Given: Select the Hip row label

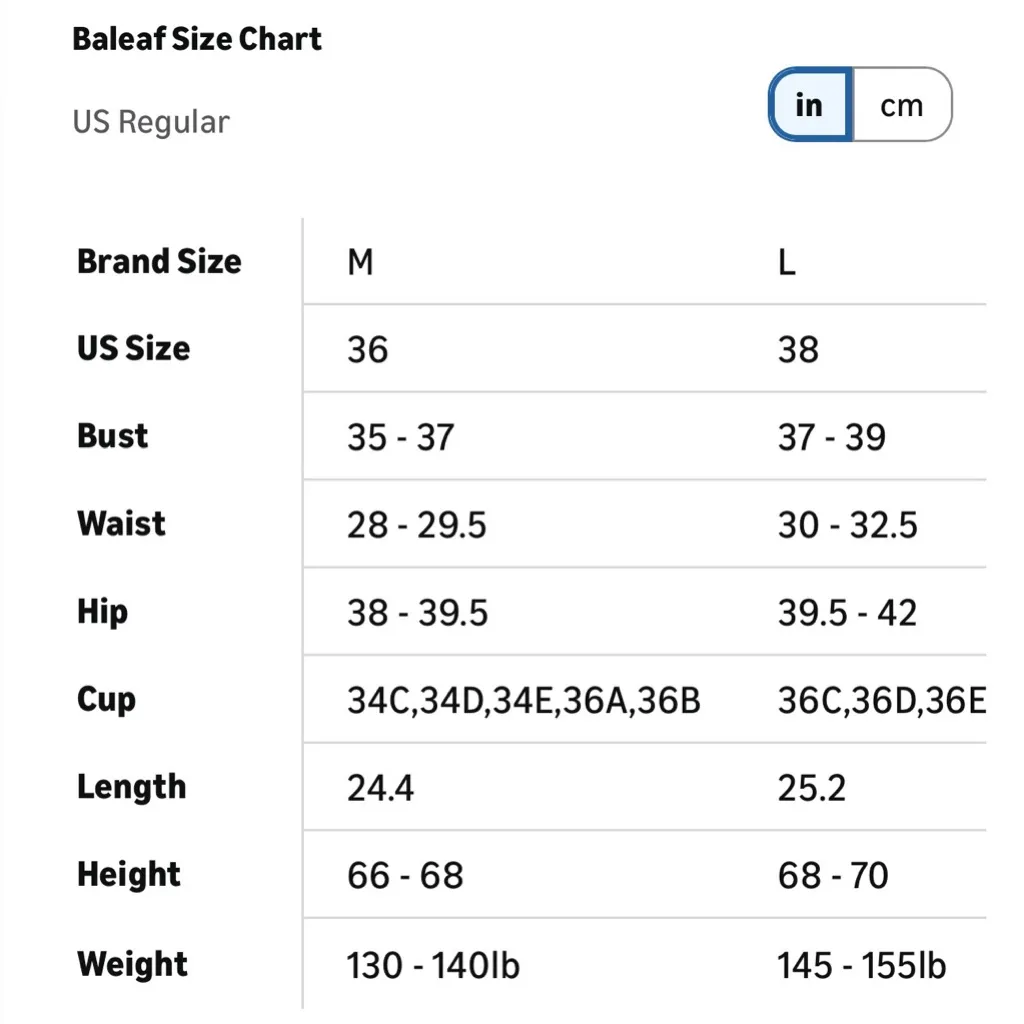Looking at the screenshot, I should point(102,612).
